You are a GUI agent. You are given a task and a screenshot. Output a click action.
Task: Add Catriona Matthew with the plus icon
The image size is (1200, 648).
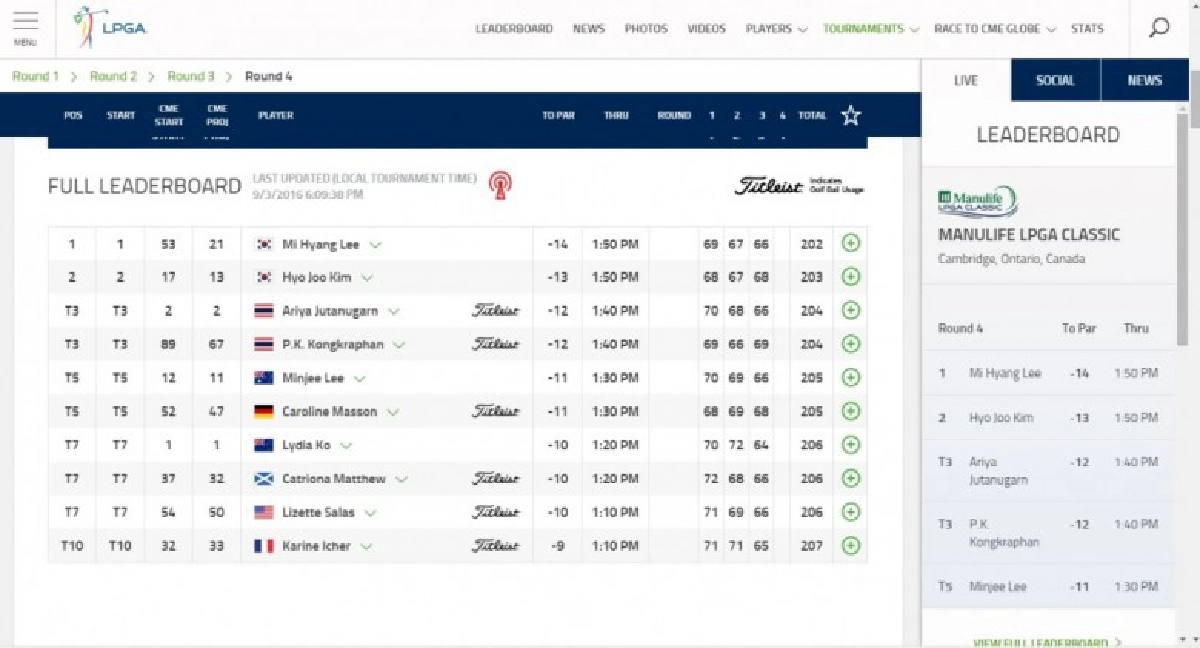[851, 478]
